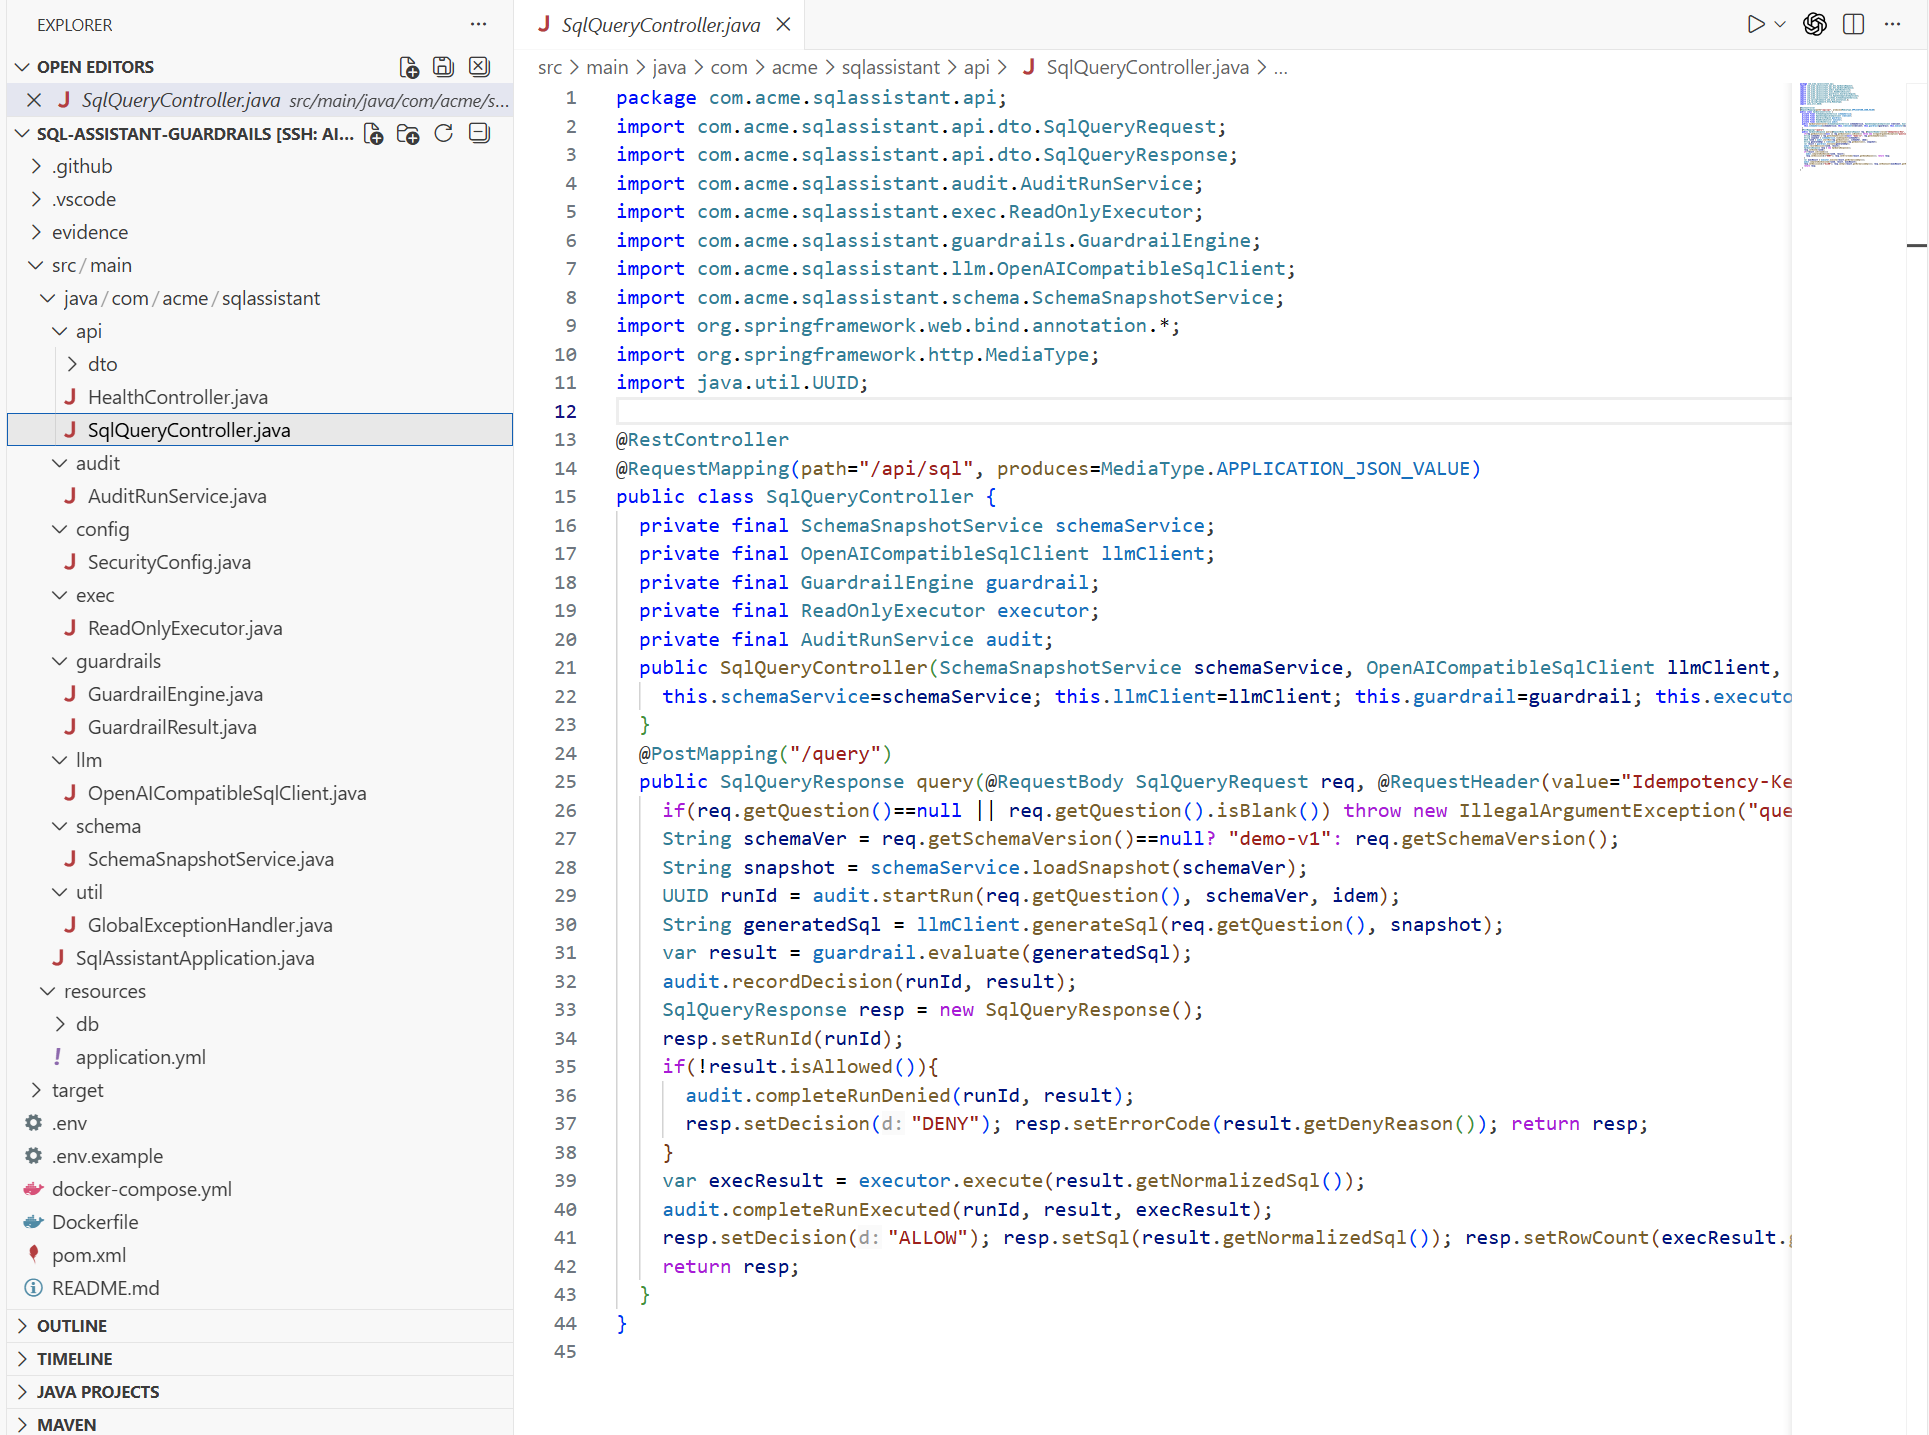Save all editors with the Save All icon
The width and height of the screenshot is (1929, 1435).
point(443,66)
